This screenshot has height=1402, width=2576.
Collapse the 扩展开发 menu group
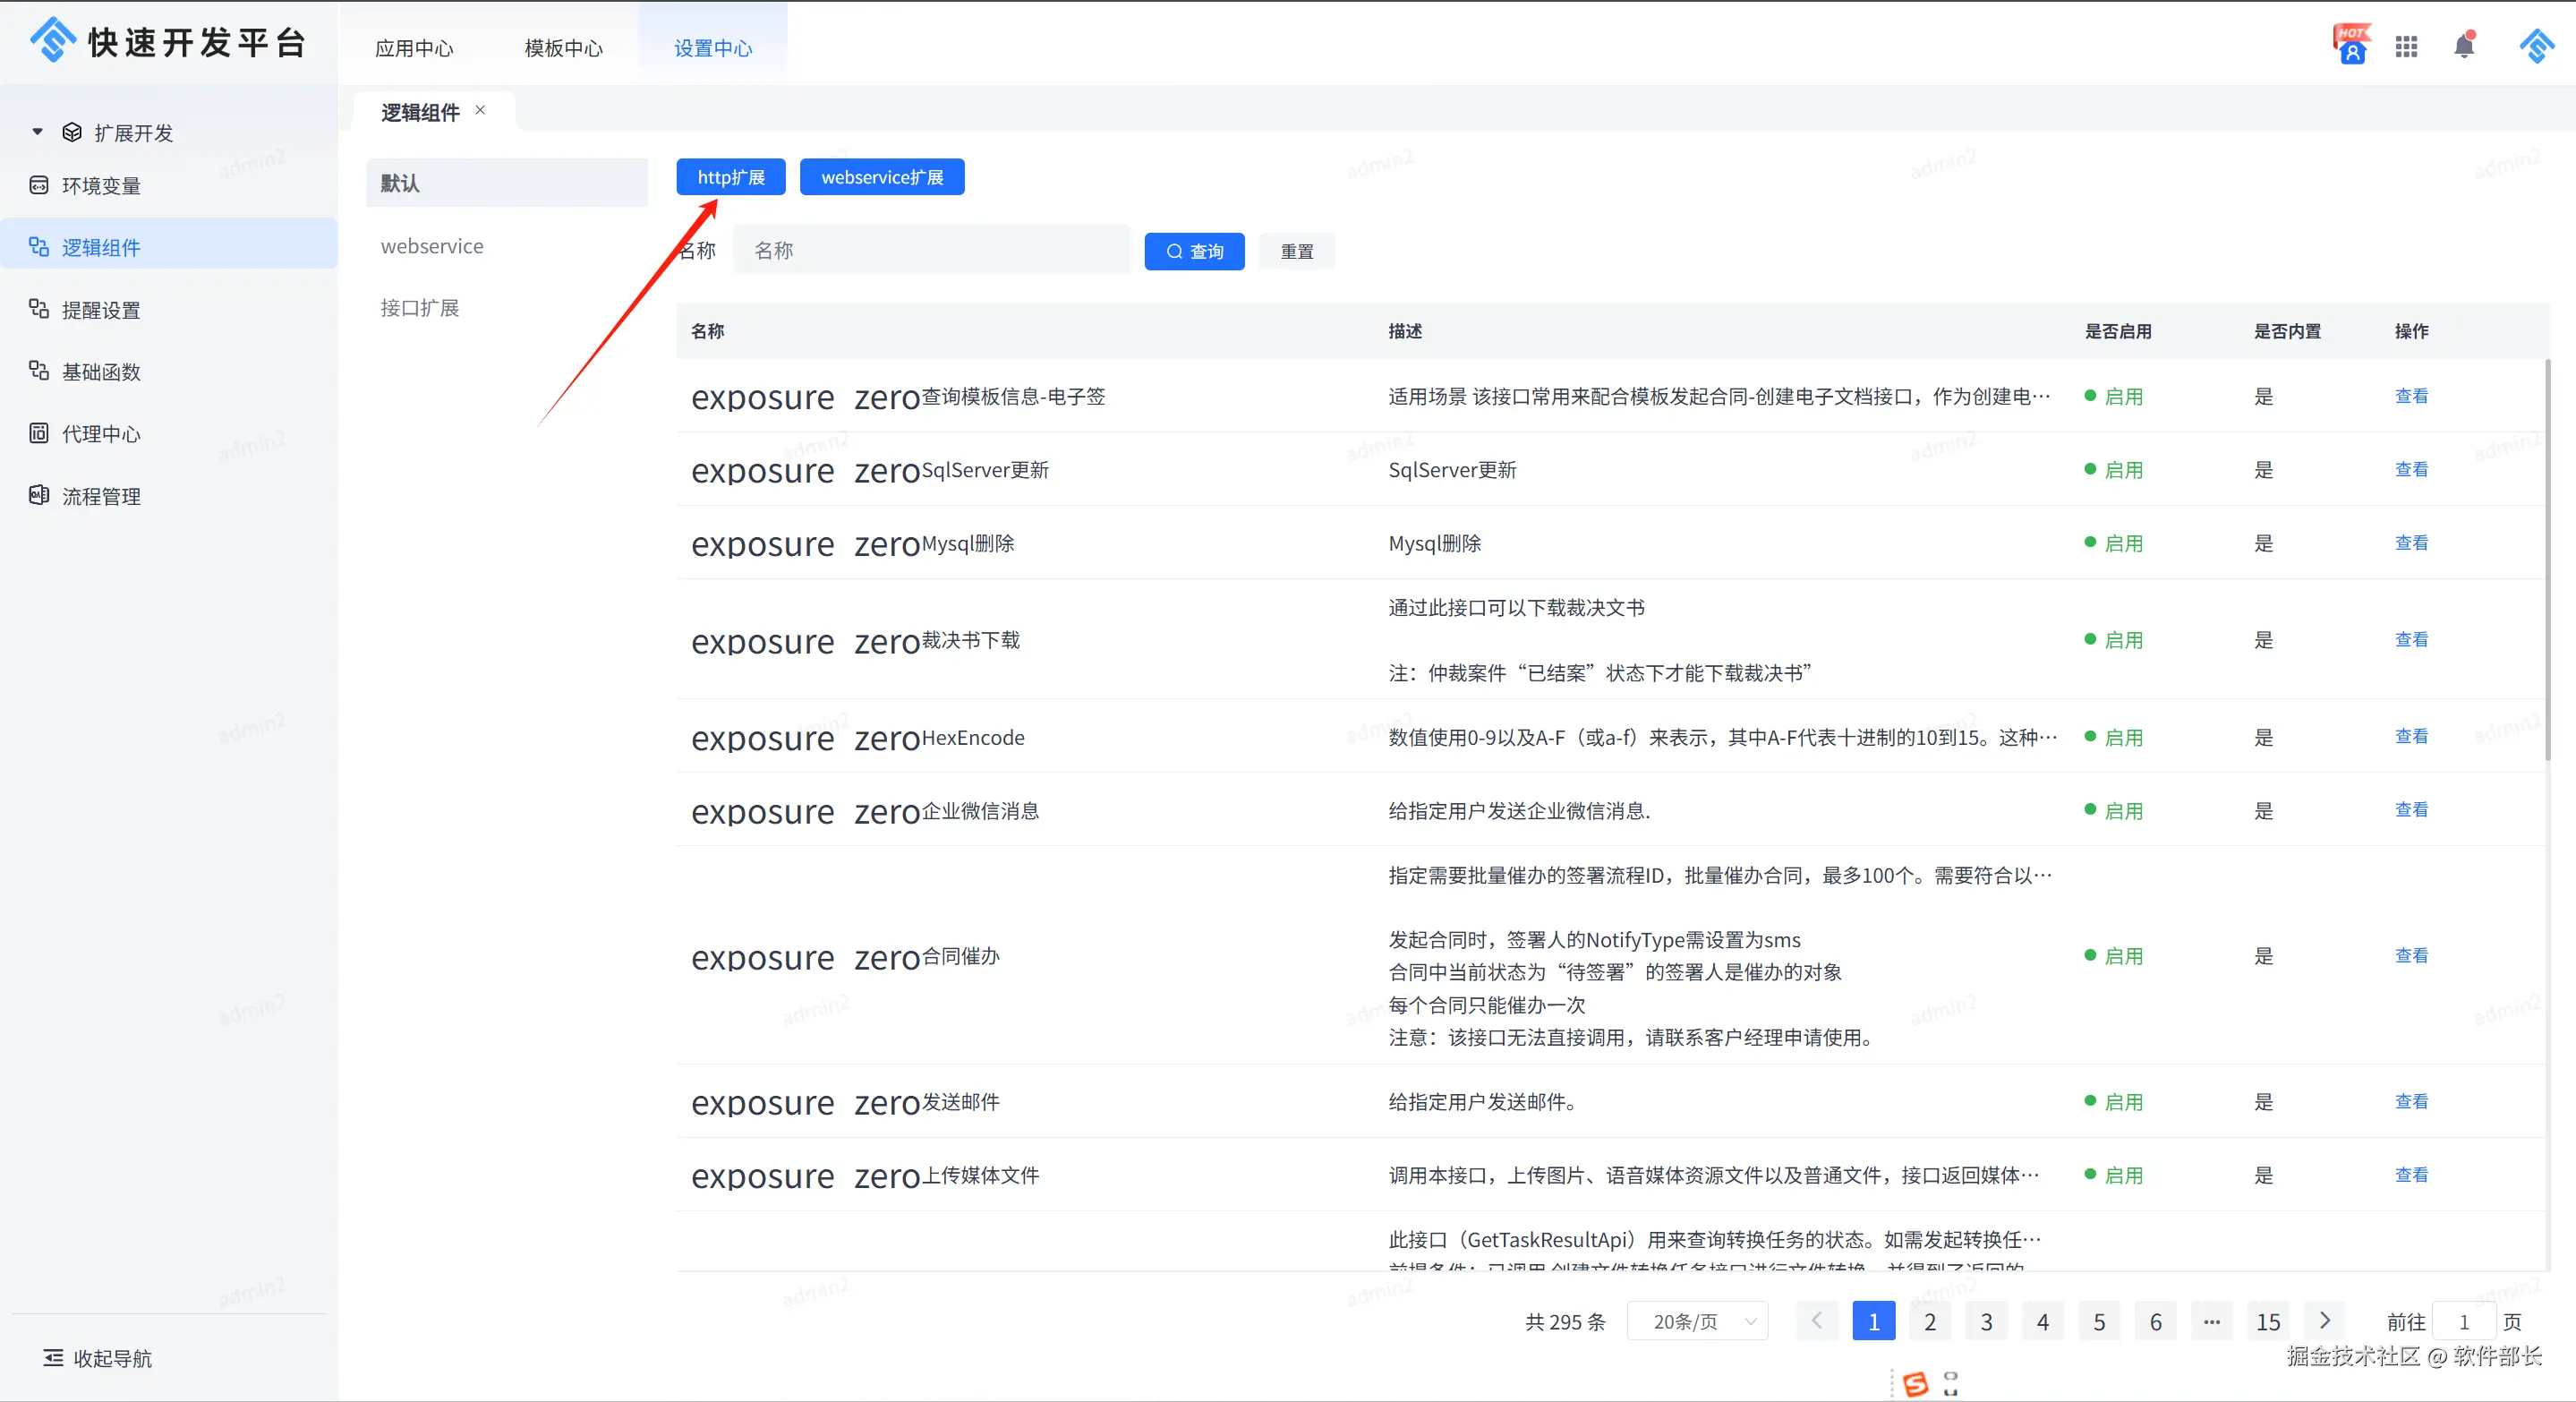pos(38,132)
